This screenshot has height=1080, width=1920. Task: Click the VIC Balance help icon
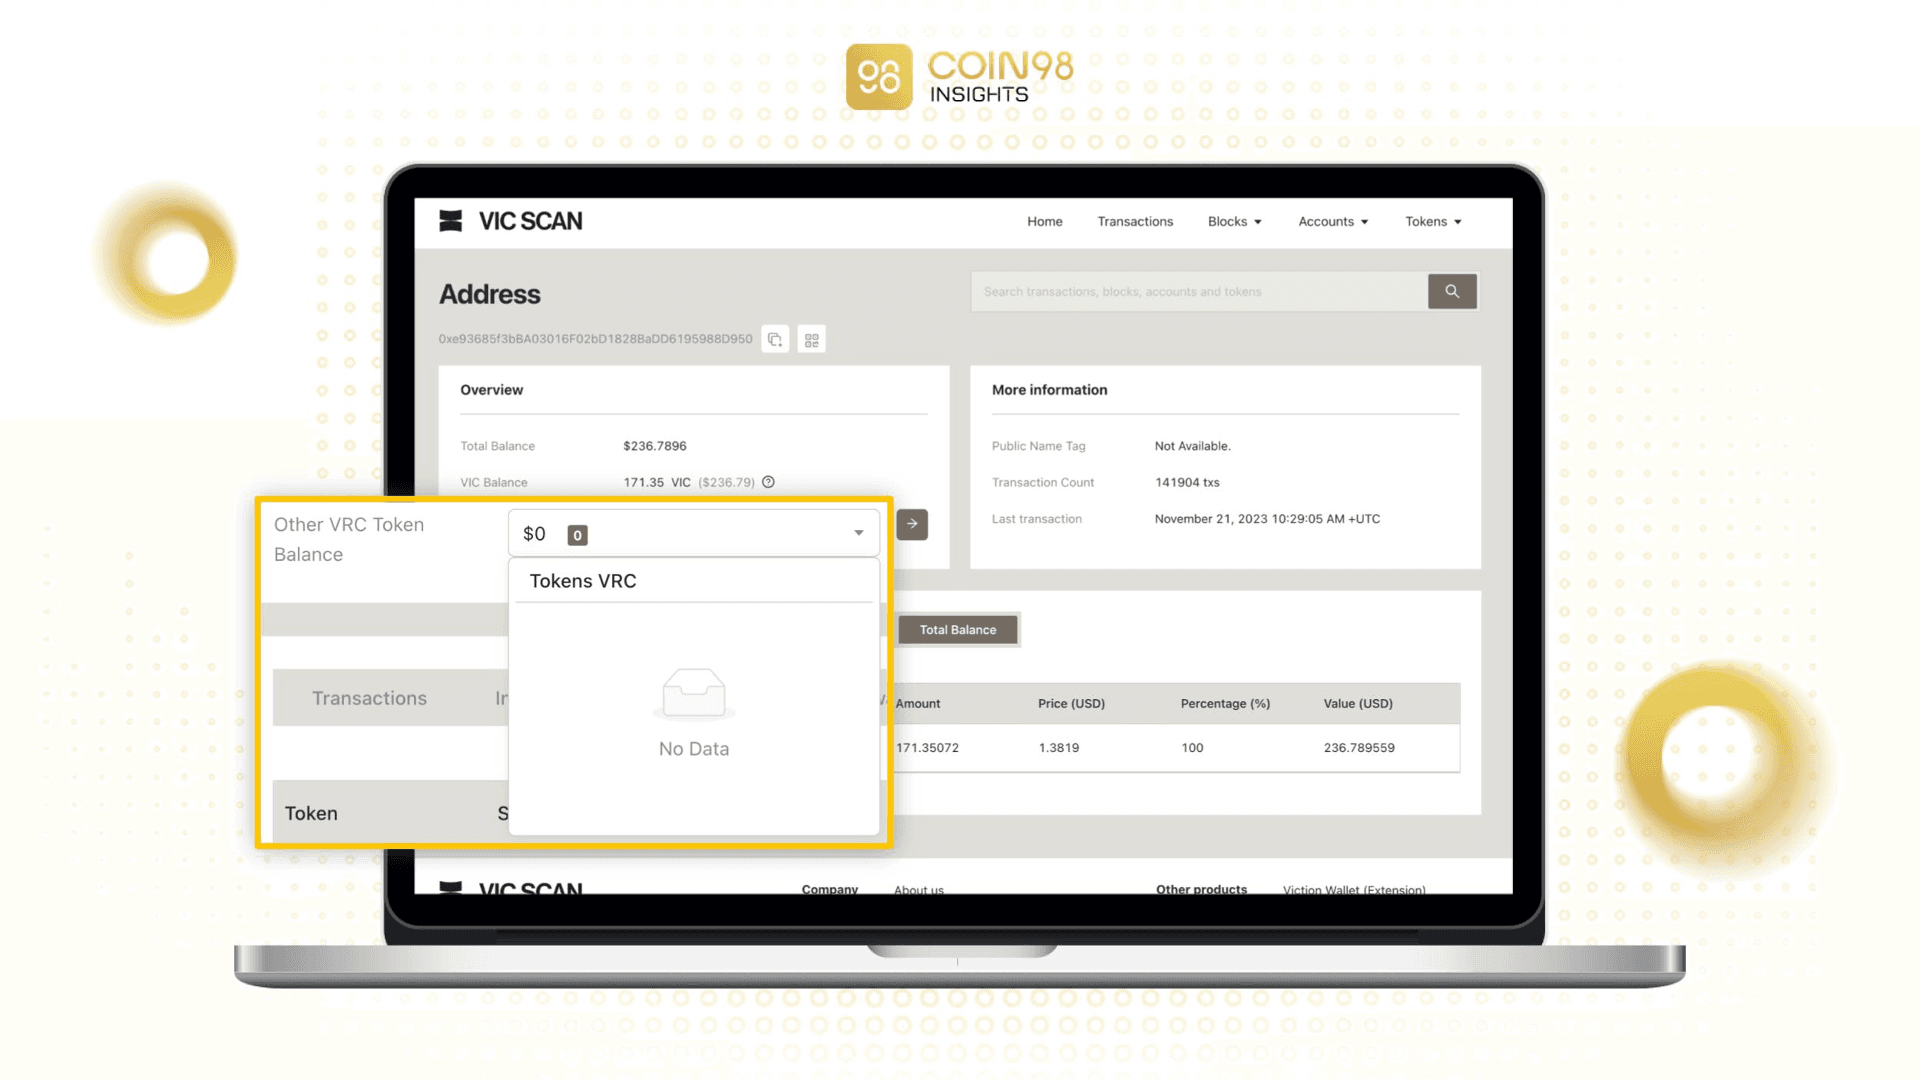point(768,482)
